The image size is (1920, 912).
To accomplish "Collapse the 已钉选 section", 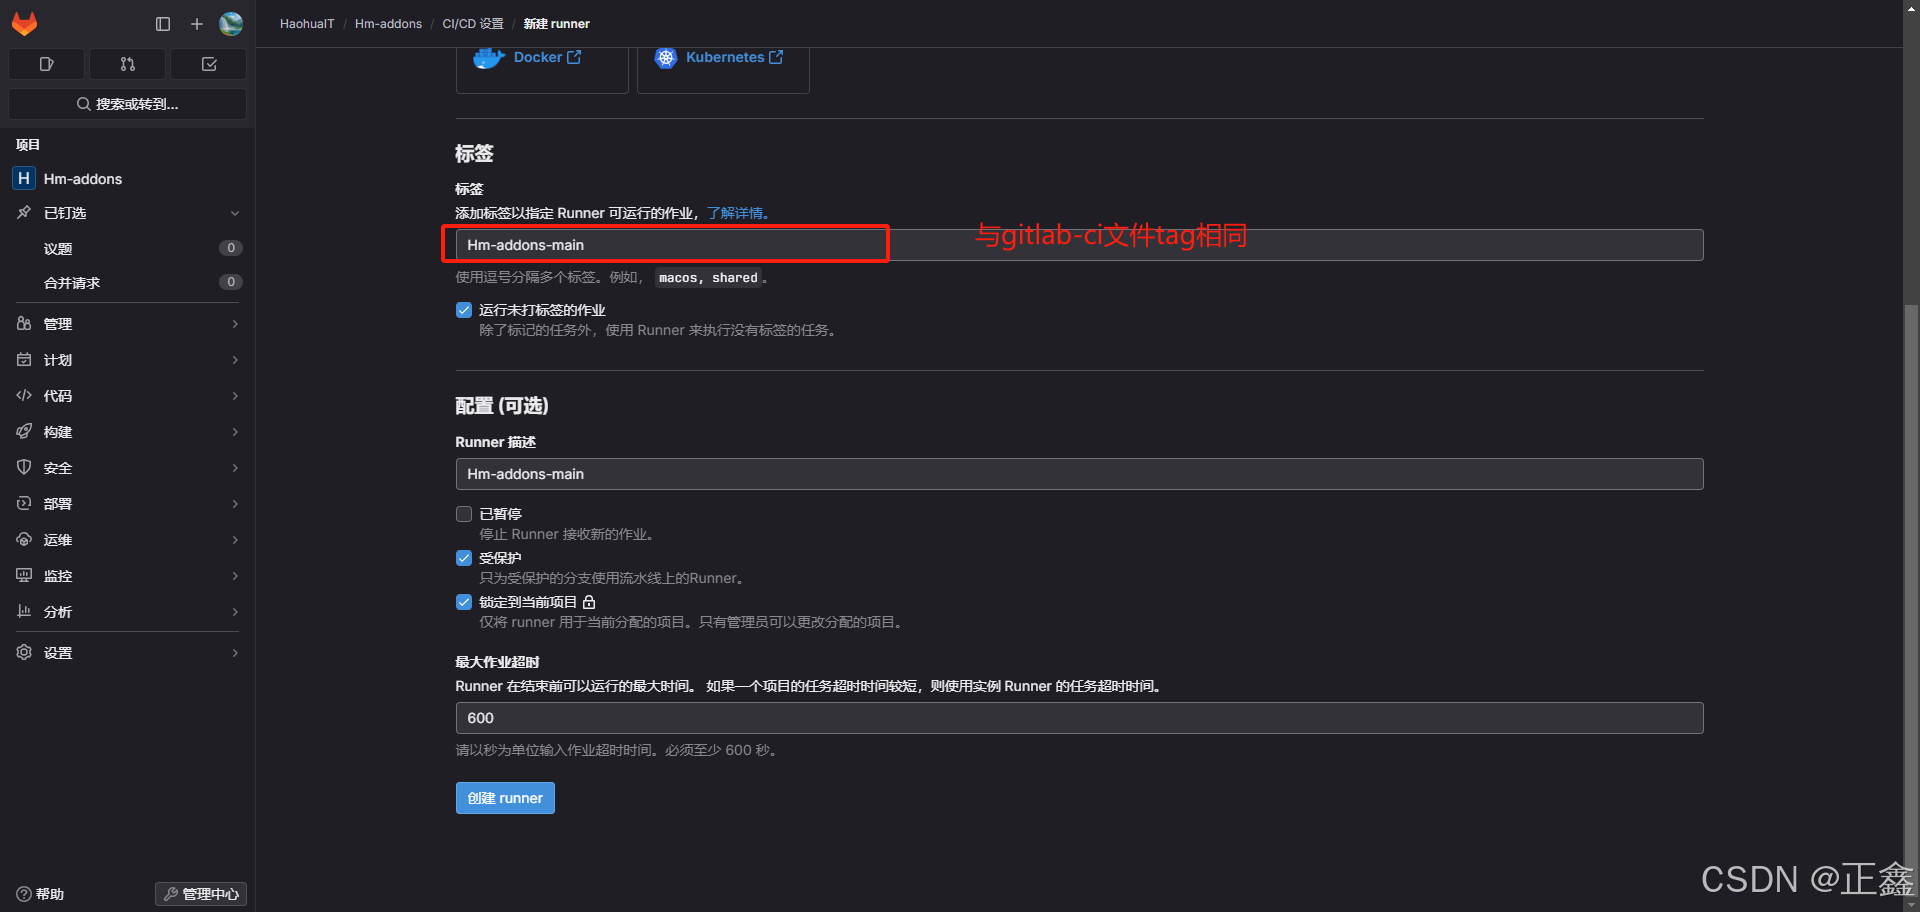I will pos(235,213).
